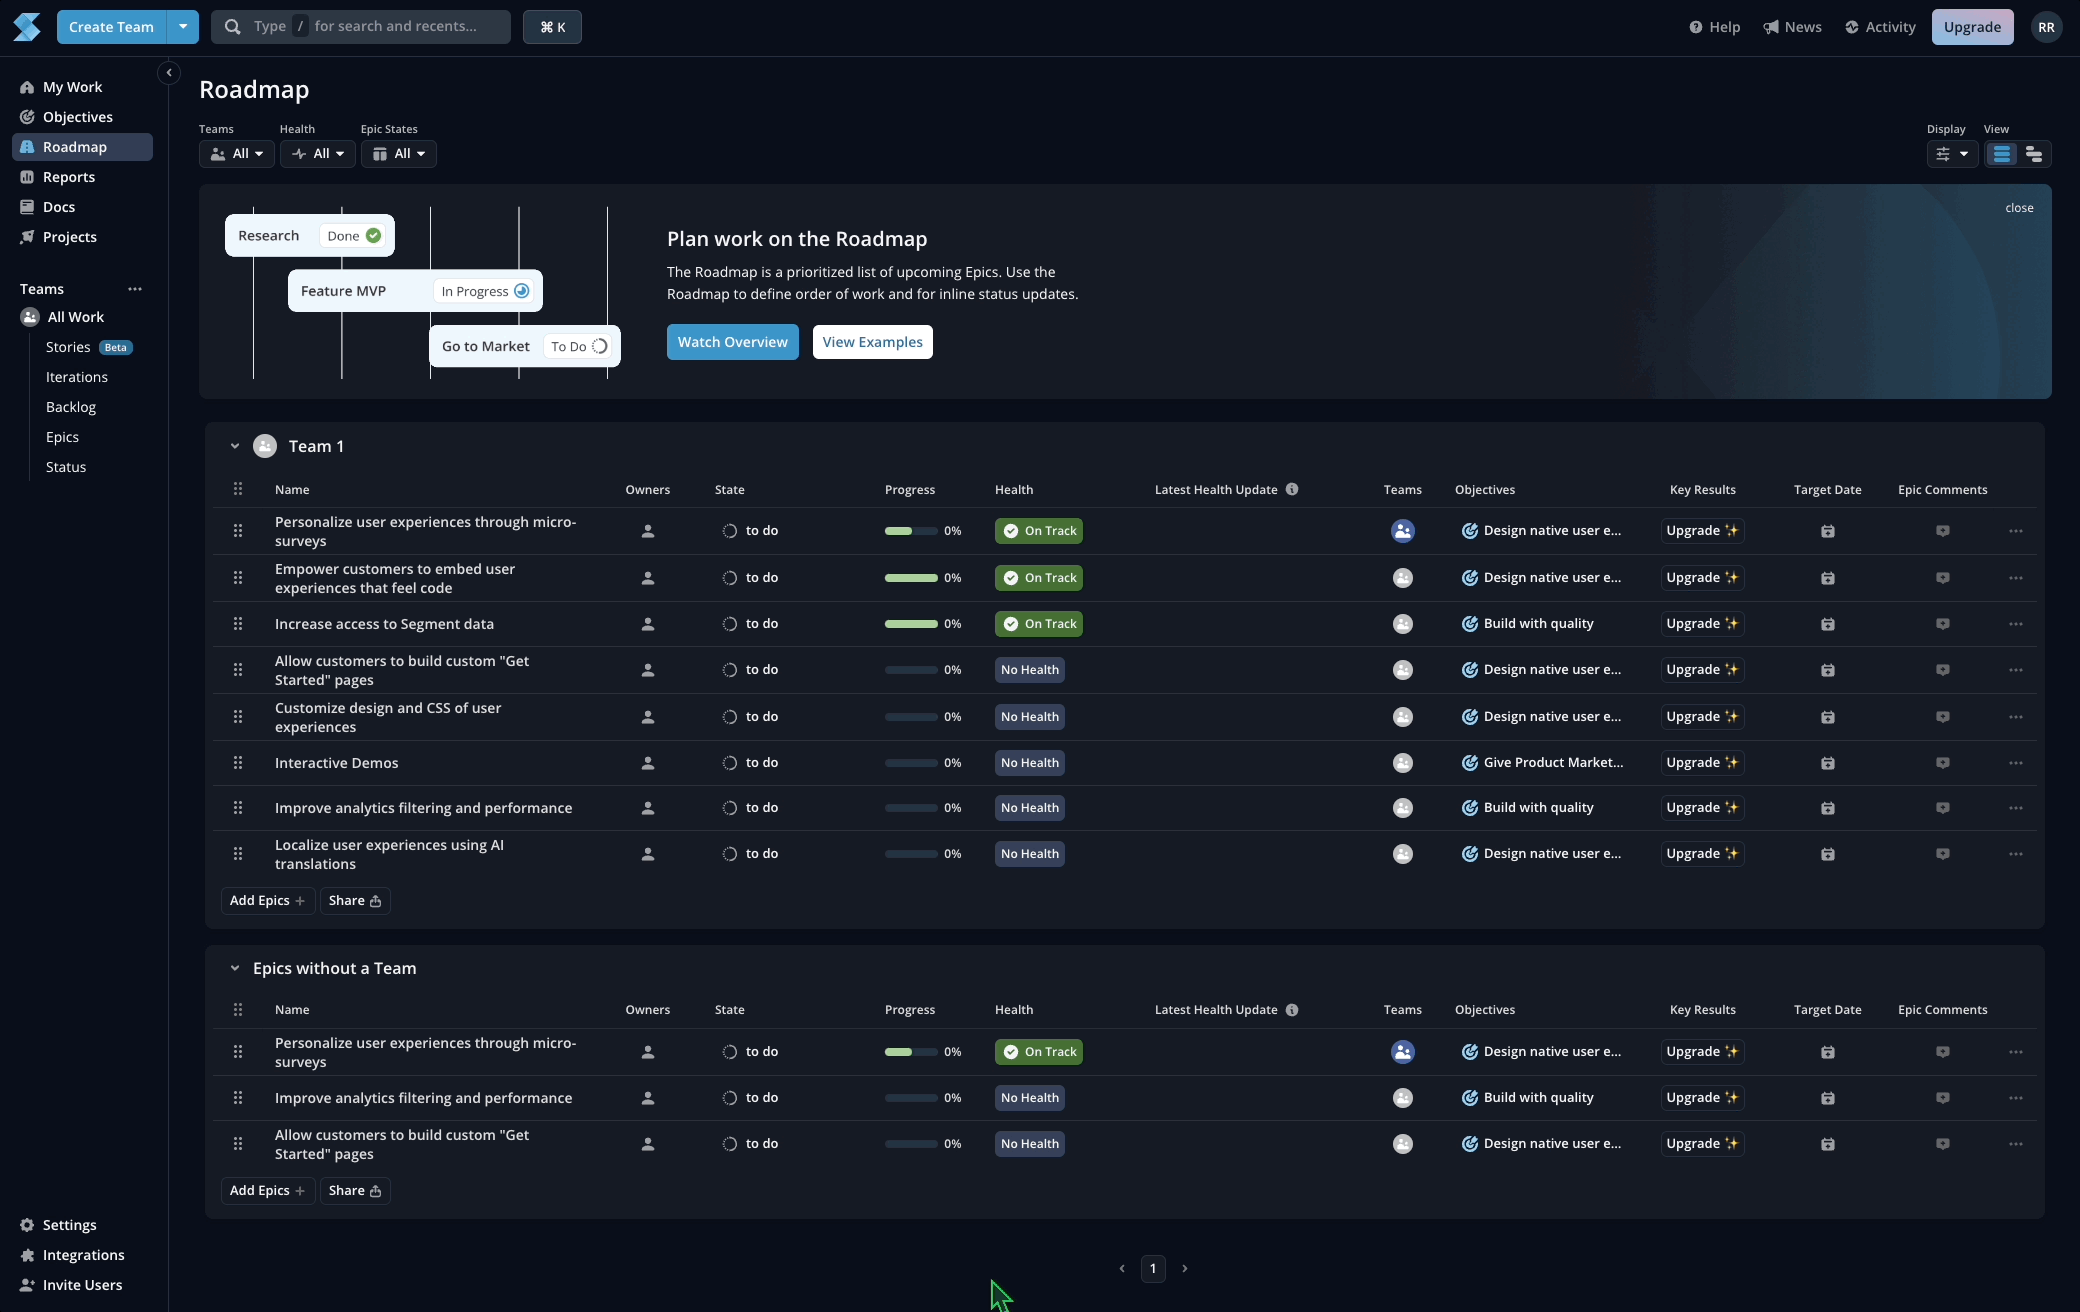Open Reports in the sidebar

pyautogui.click(x=69, y=177)
